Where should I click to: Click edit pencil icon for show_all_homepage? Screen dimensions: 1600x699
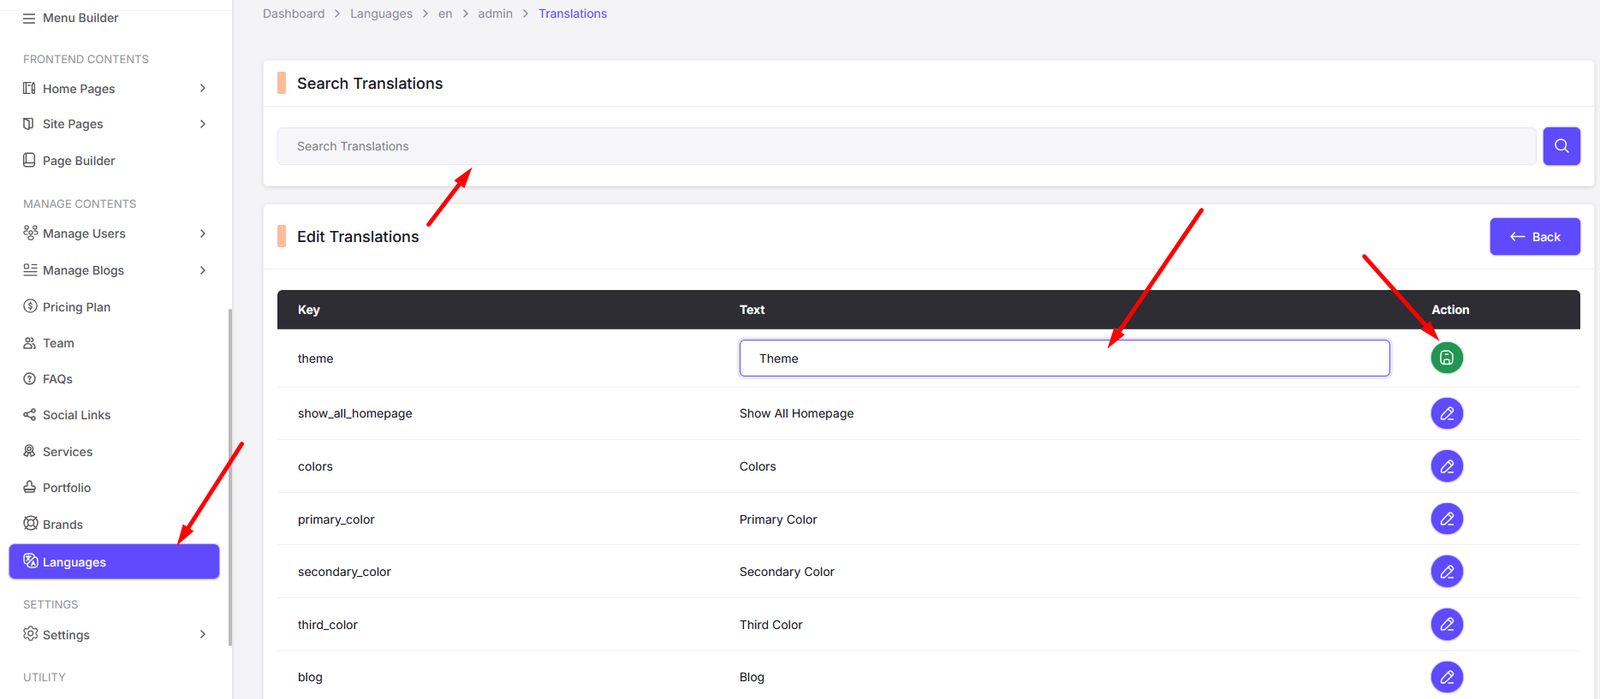1446,413
